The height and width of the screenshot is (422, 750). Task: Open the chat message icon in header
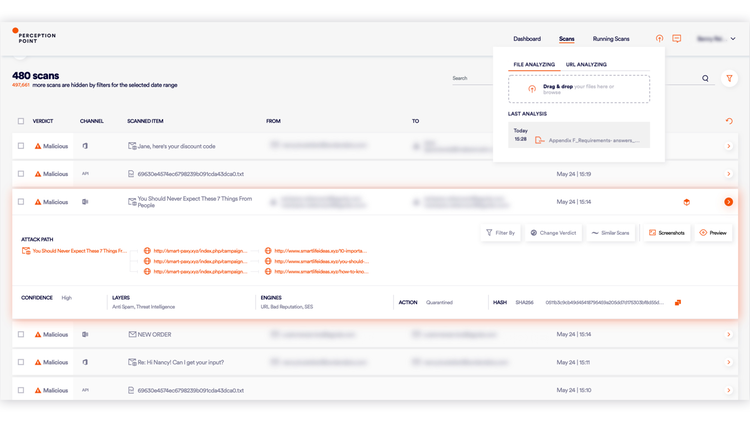pos(677,39)
